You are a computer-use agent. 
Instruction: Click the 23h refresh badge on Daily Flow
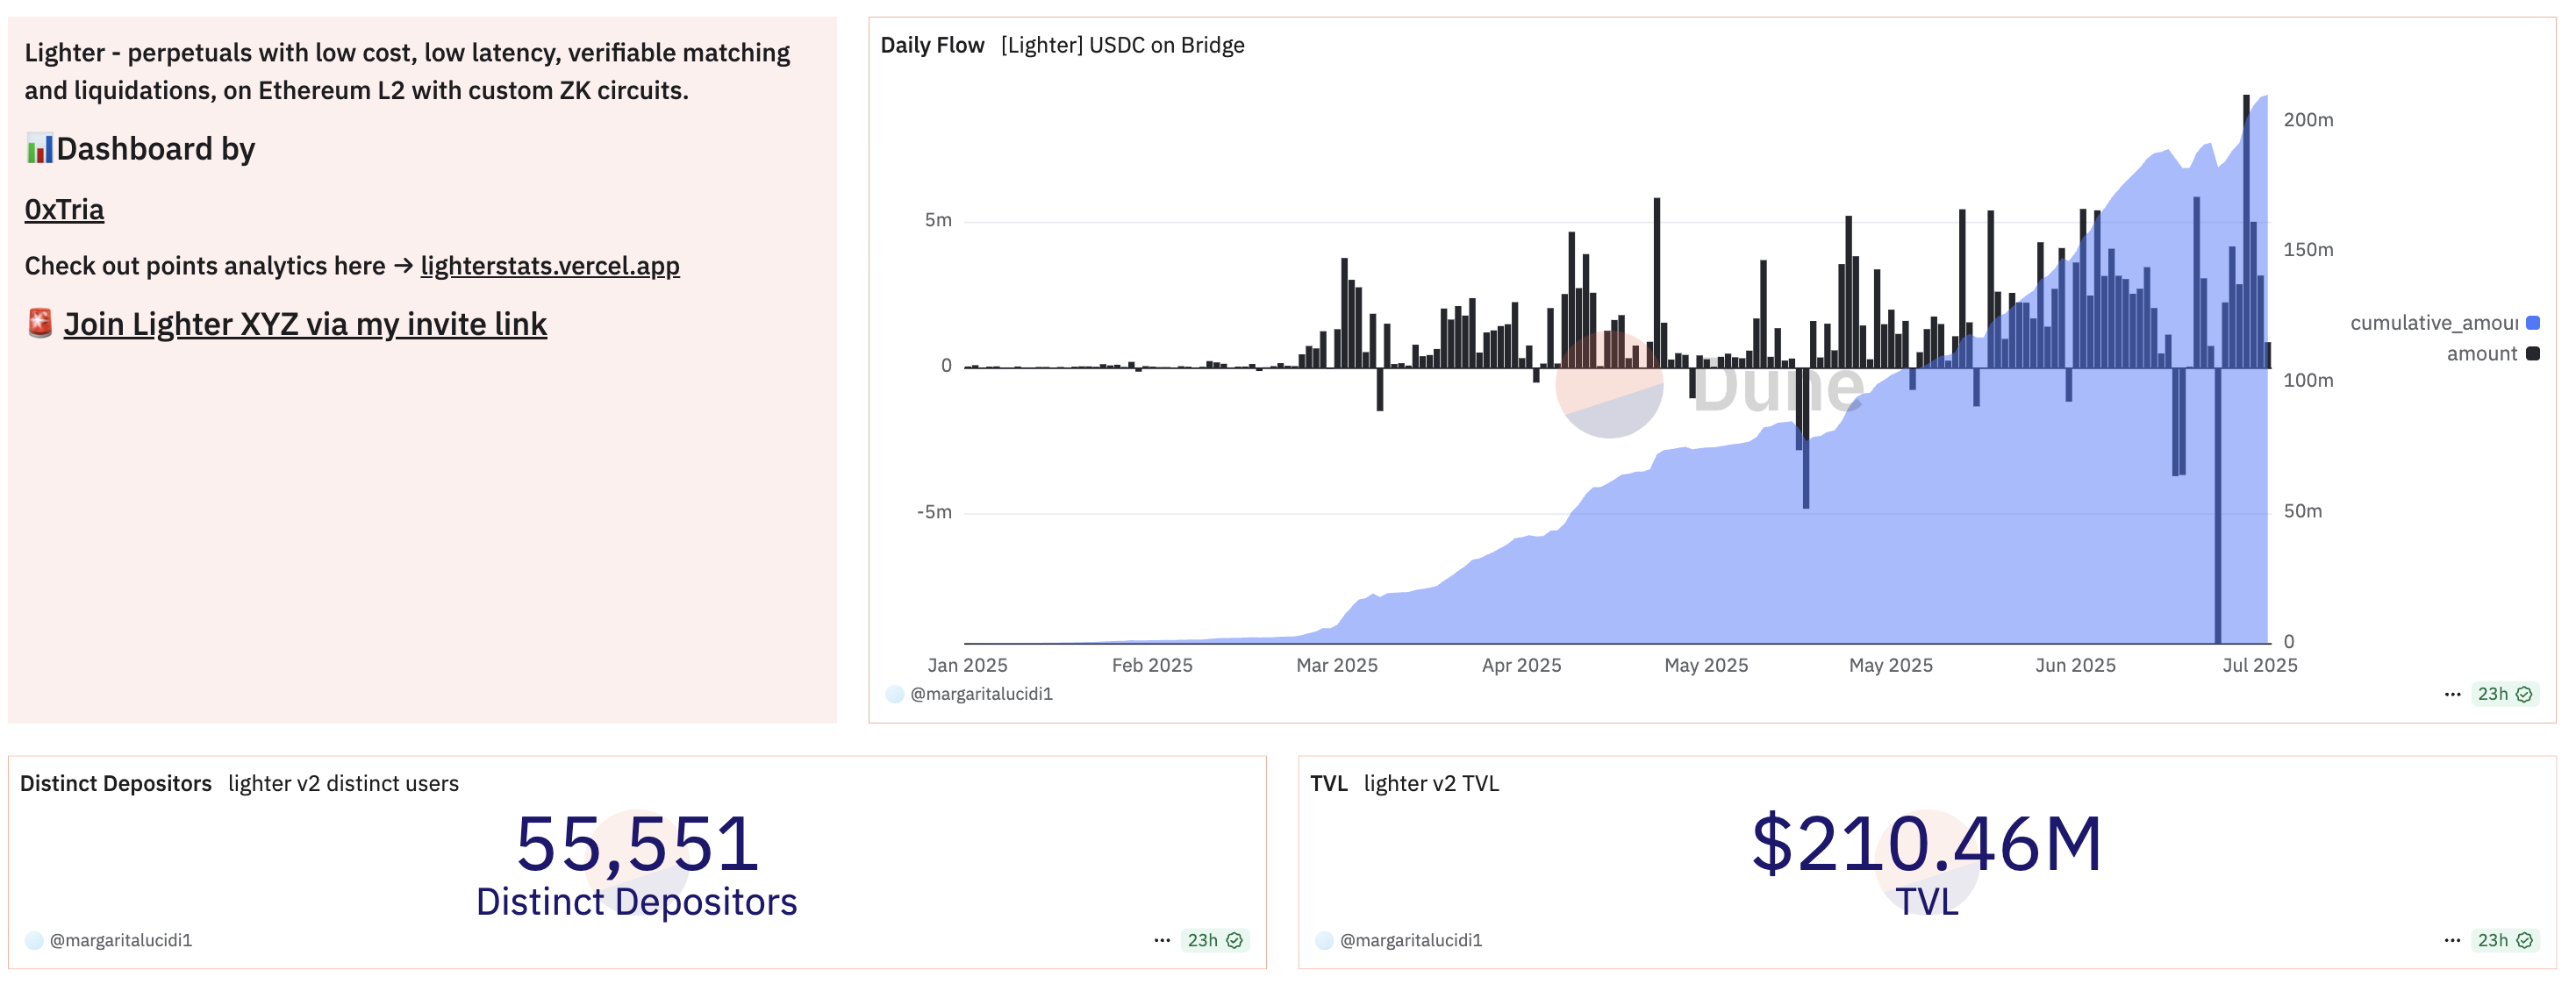point(2503,694)
